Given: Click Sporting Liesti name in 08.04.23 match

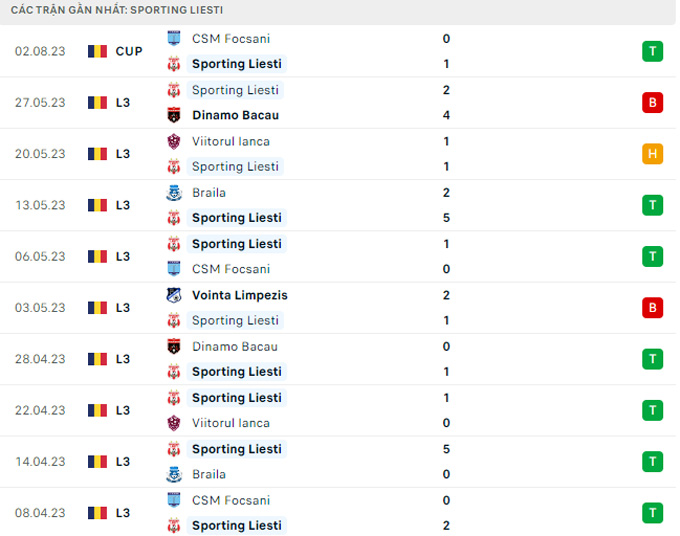Looking at the screenshot, I should 236,525.
